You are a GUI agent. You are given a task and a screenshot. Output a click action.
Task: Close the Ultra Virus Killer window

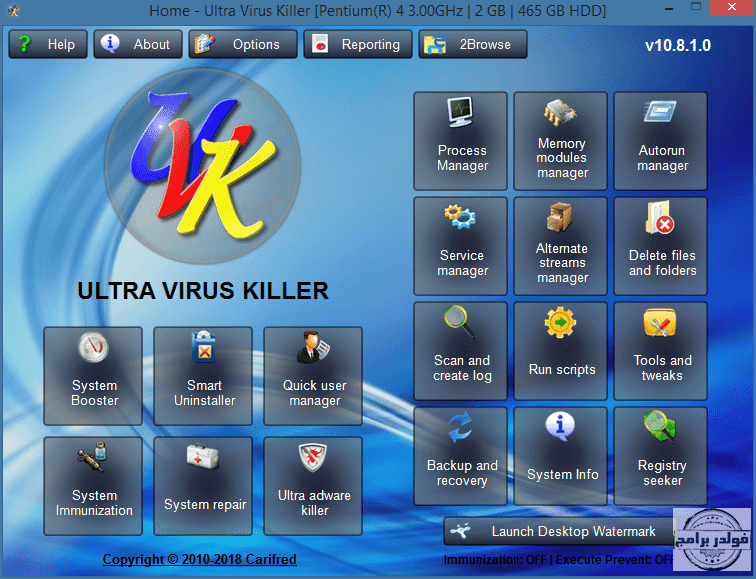point(732,7)
